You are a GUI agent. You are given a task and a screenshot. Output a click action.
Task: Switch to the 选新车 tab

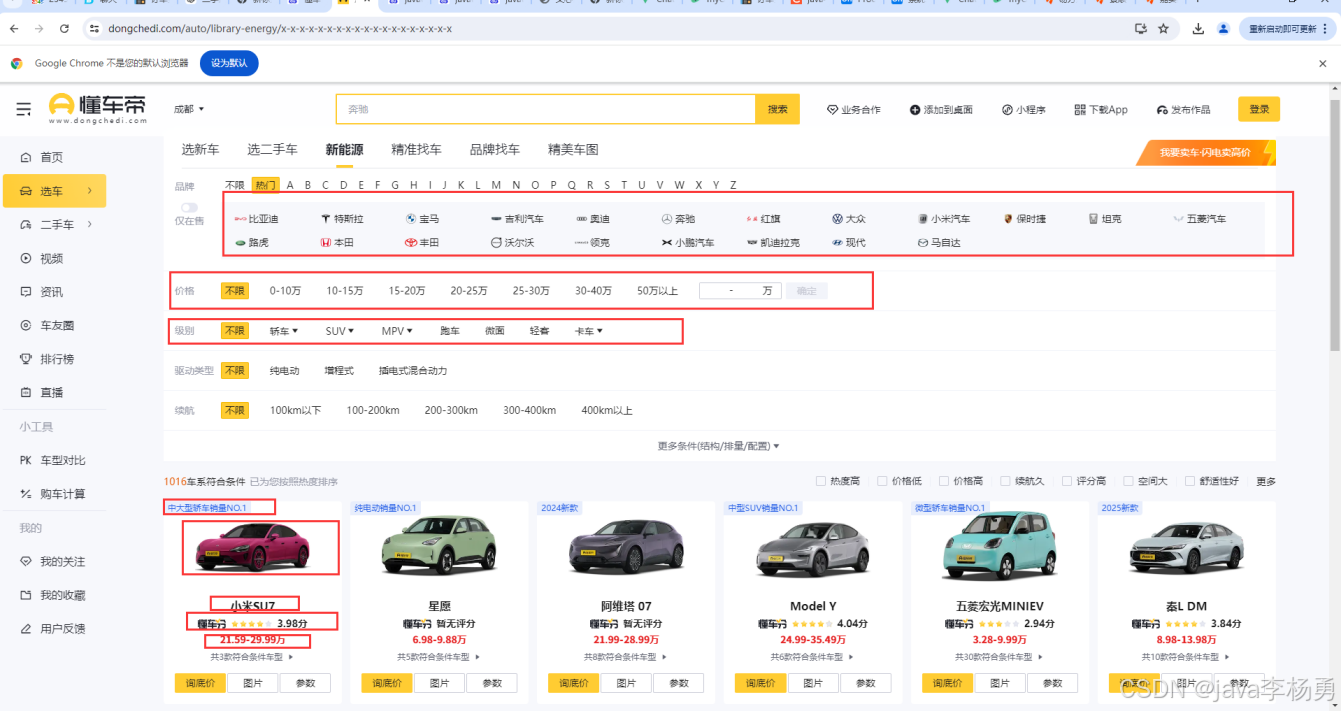(200, 150)
